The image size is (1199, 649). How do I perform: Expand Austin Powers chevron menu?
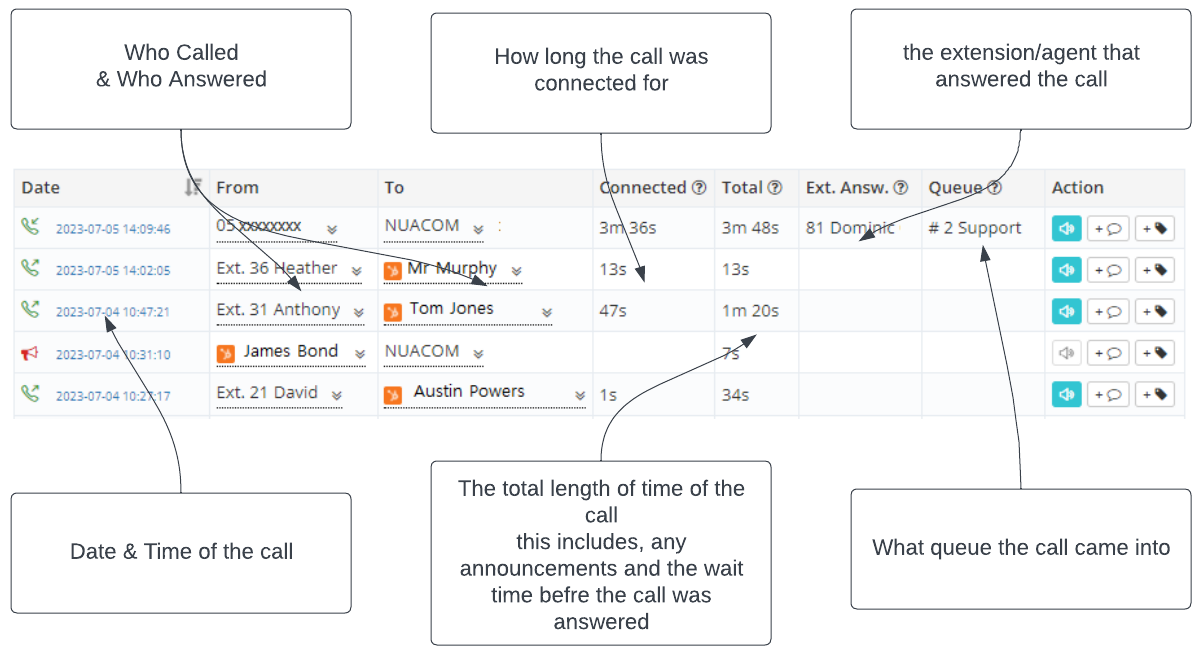click(580, 395)
